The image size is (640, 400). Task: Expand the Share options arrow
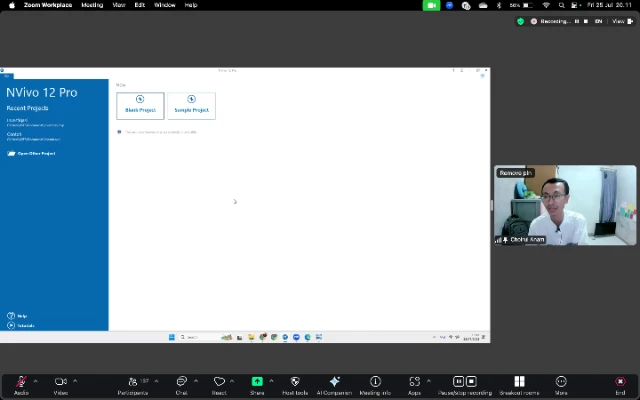click(x=271, y=381)
